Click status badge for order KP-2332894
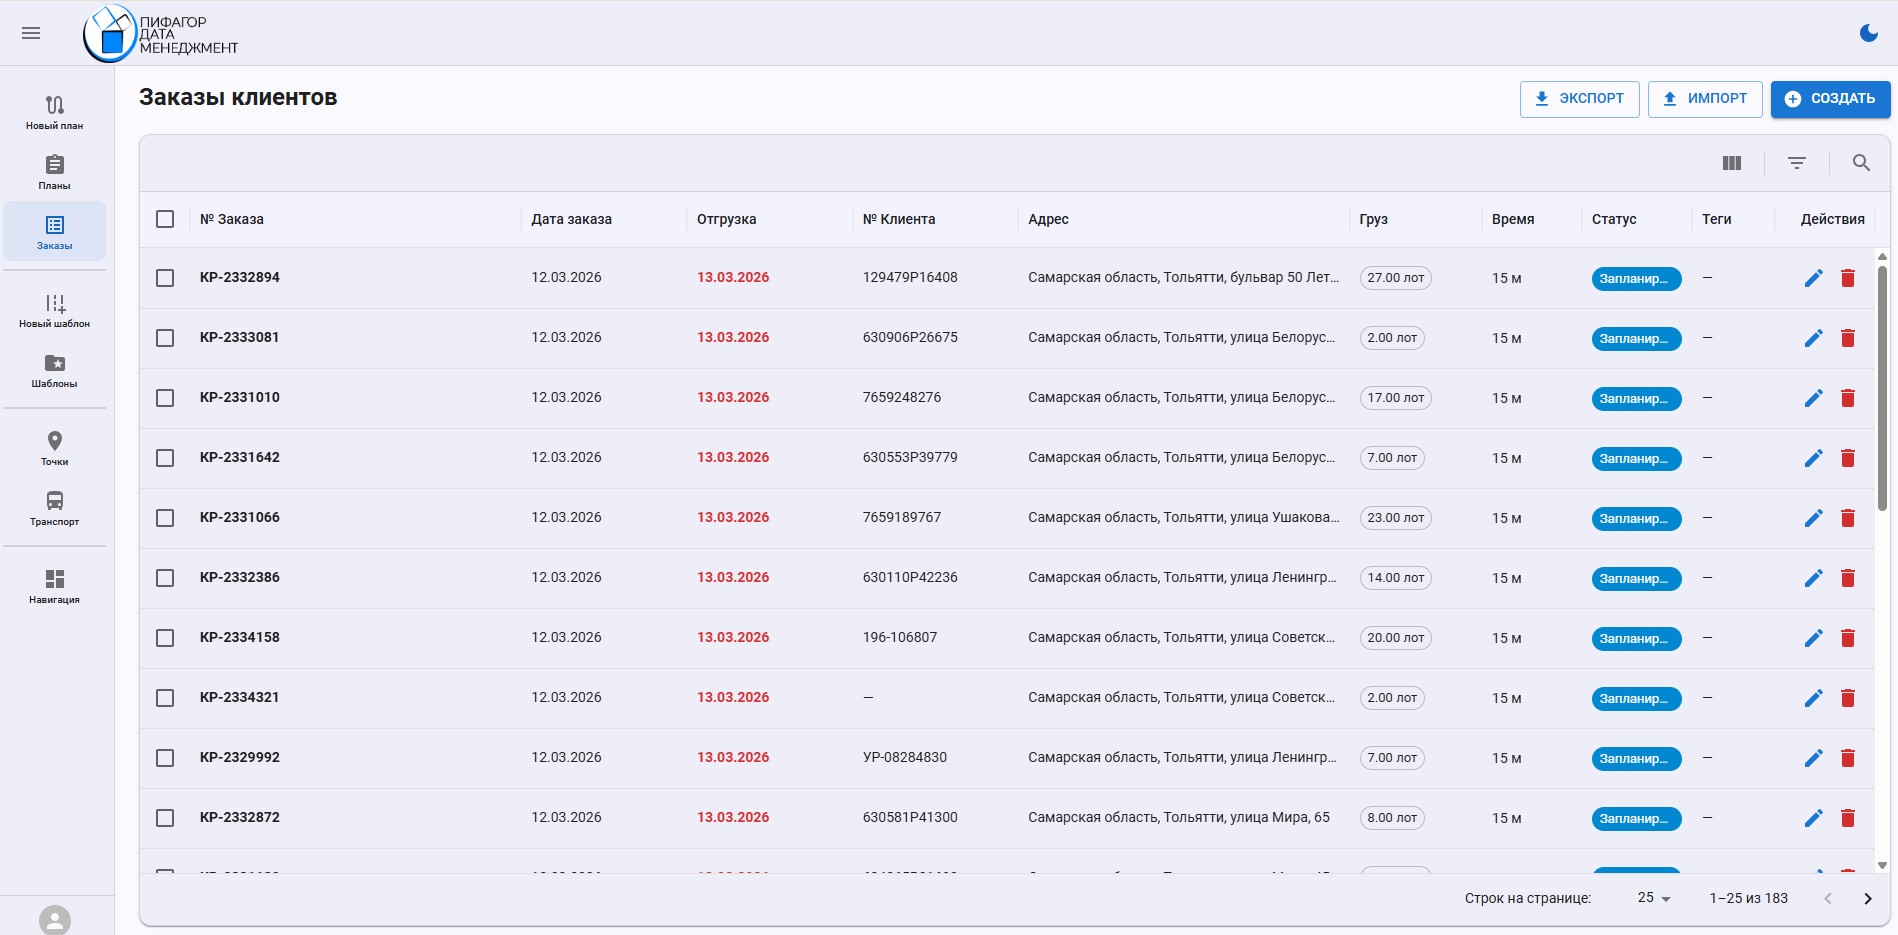Image resolution: width=1898 pixels, height=935 pixels. [1636, 279]
